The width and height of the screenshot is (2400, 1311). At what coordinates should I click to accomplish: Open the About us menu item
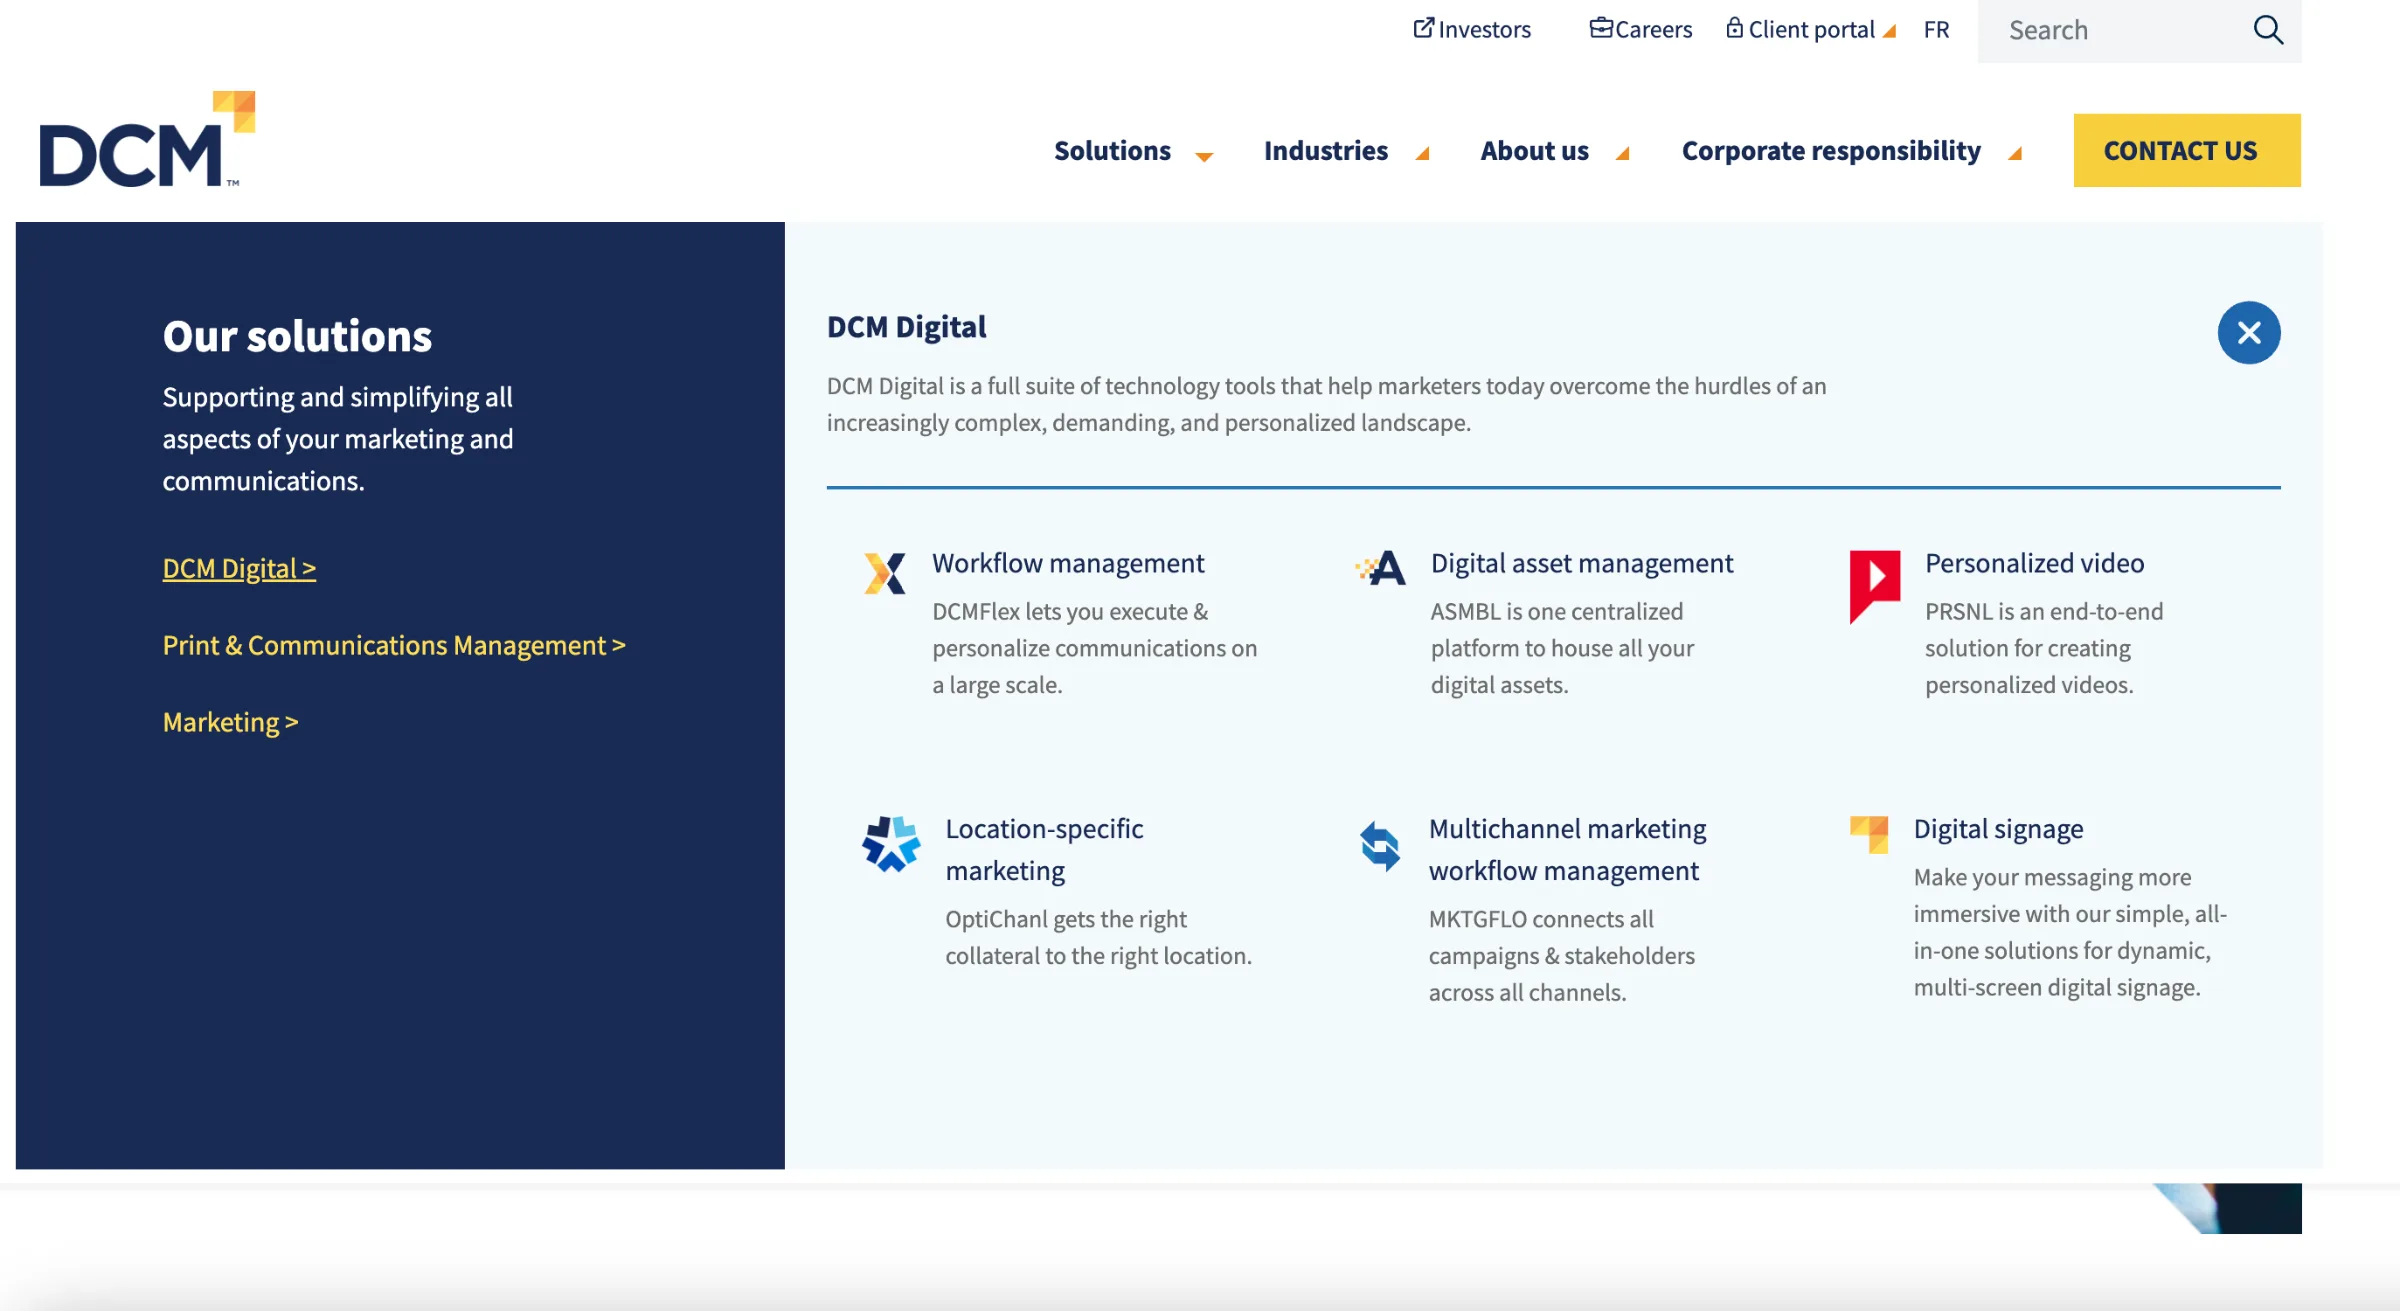pyautogui.click(x=1534, y=150)
